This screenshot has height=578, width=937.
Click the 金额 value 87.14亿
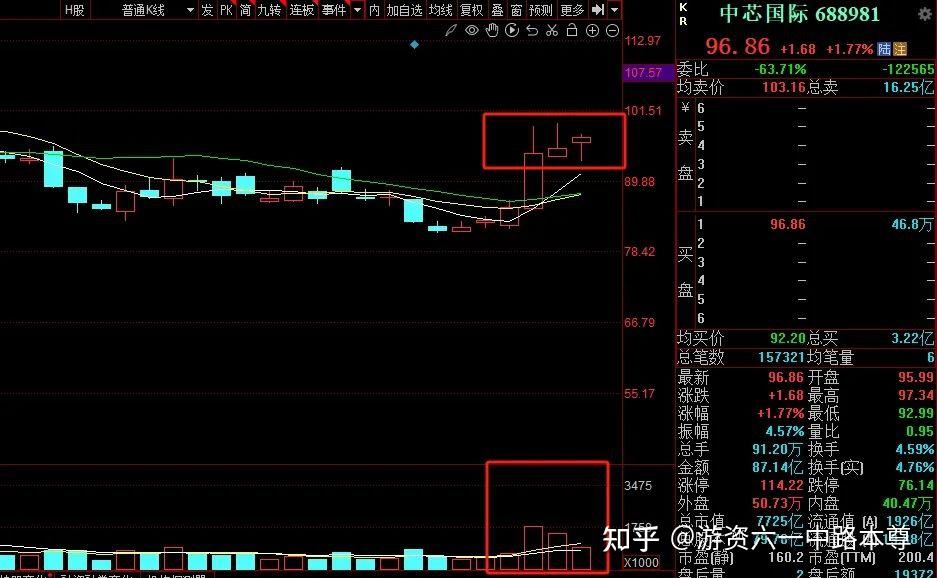coord(777,467)
